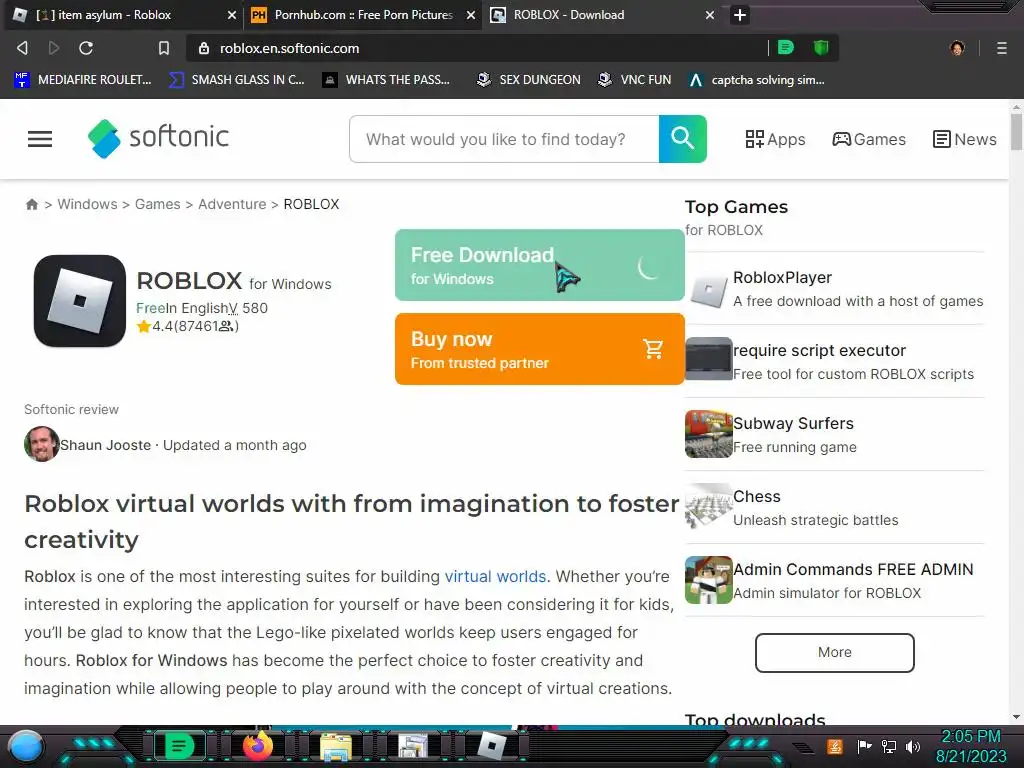The height and width of the screenshot is (768, 1024).
Task: Open captcha solving sim... bookmark
Action: click(x=757, y=80)
